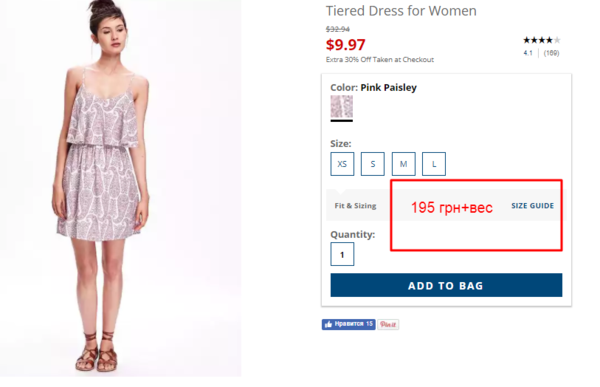Click the ADD TO BAG button
The image size is (600, 387).
(x=446, y=285)
